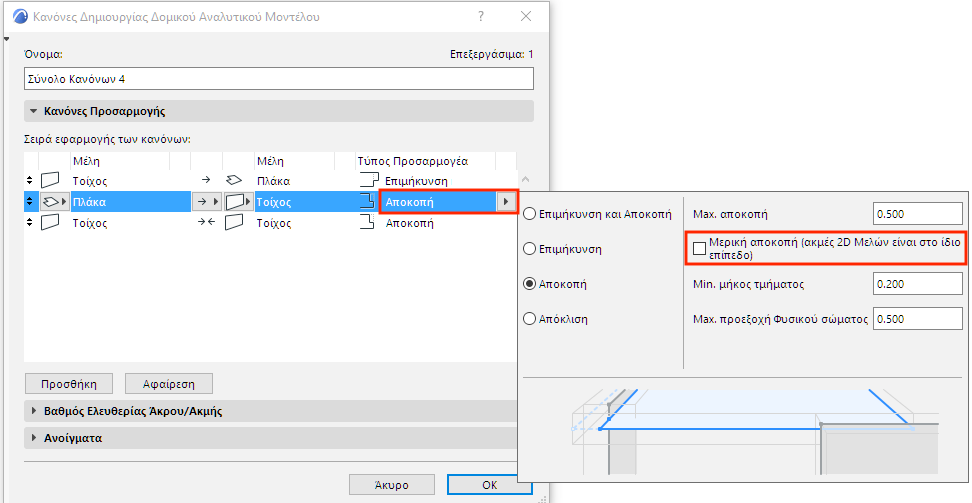Click the bidirectional arrows icon in third row
This screenshot has height=503, width=972.
[x=205, y=223]
